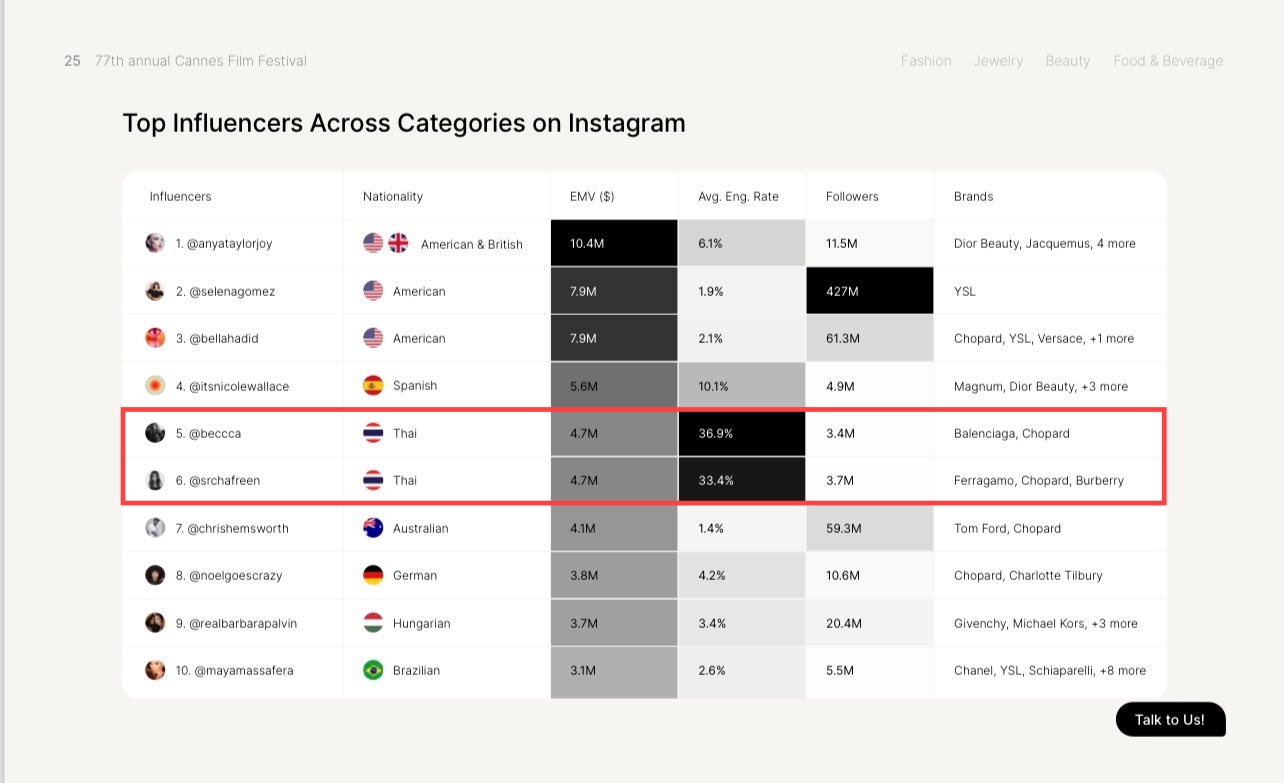
Task: Click the Australian flag icon
Action: (373, 528)
